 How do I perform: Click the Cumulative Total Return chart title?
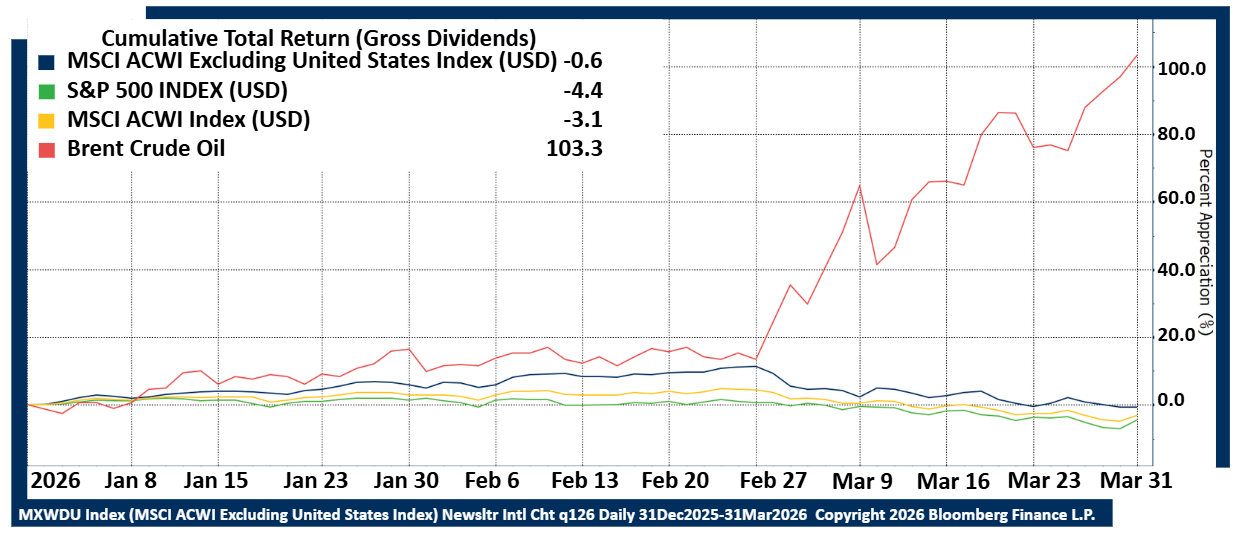coord(319,38)
